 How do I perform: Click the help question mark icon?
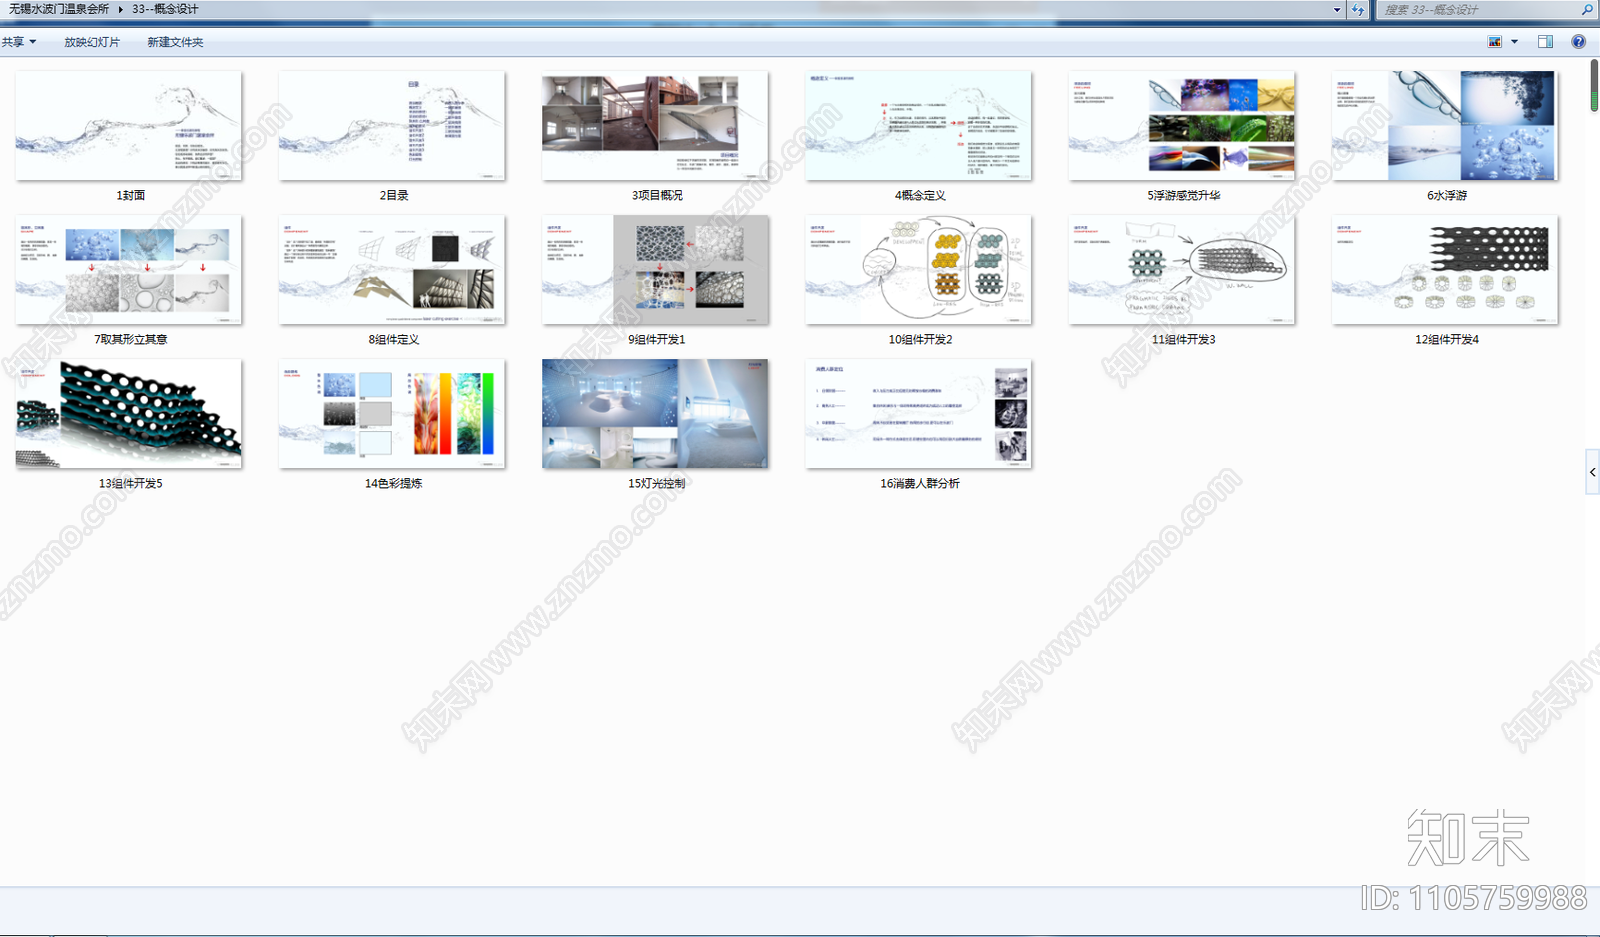(1578, 42)
